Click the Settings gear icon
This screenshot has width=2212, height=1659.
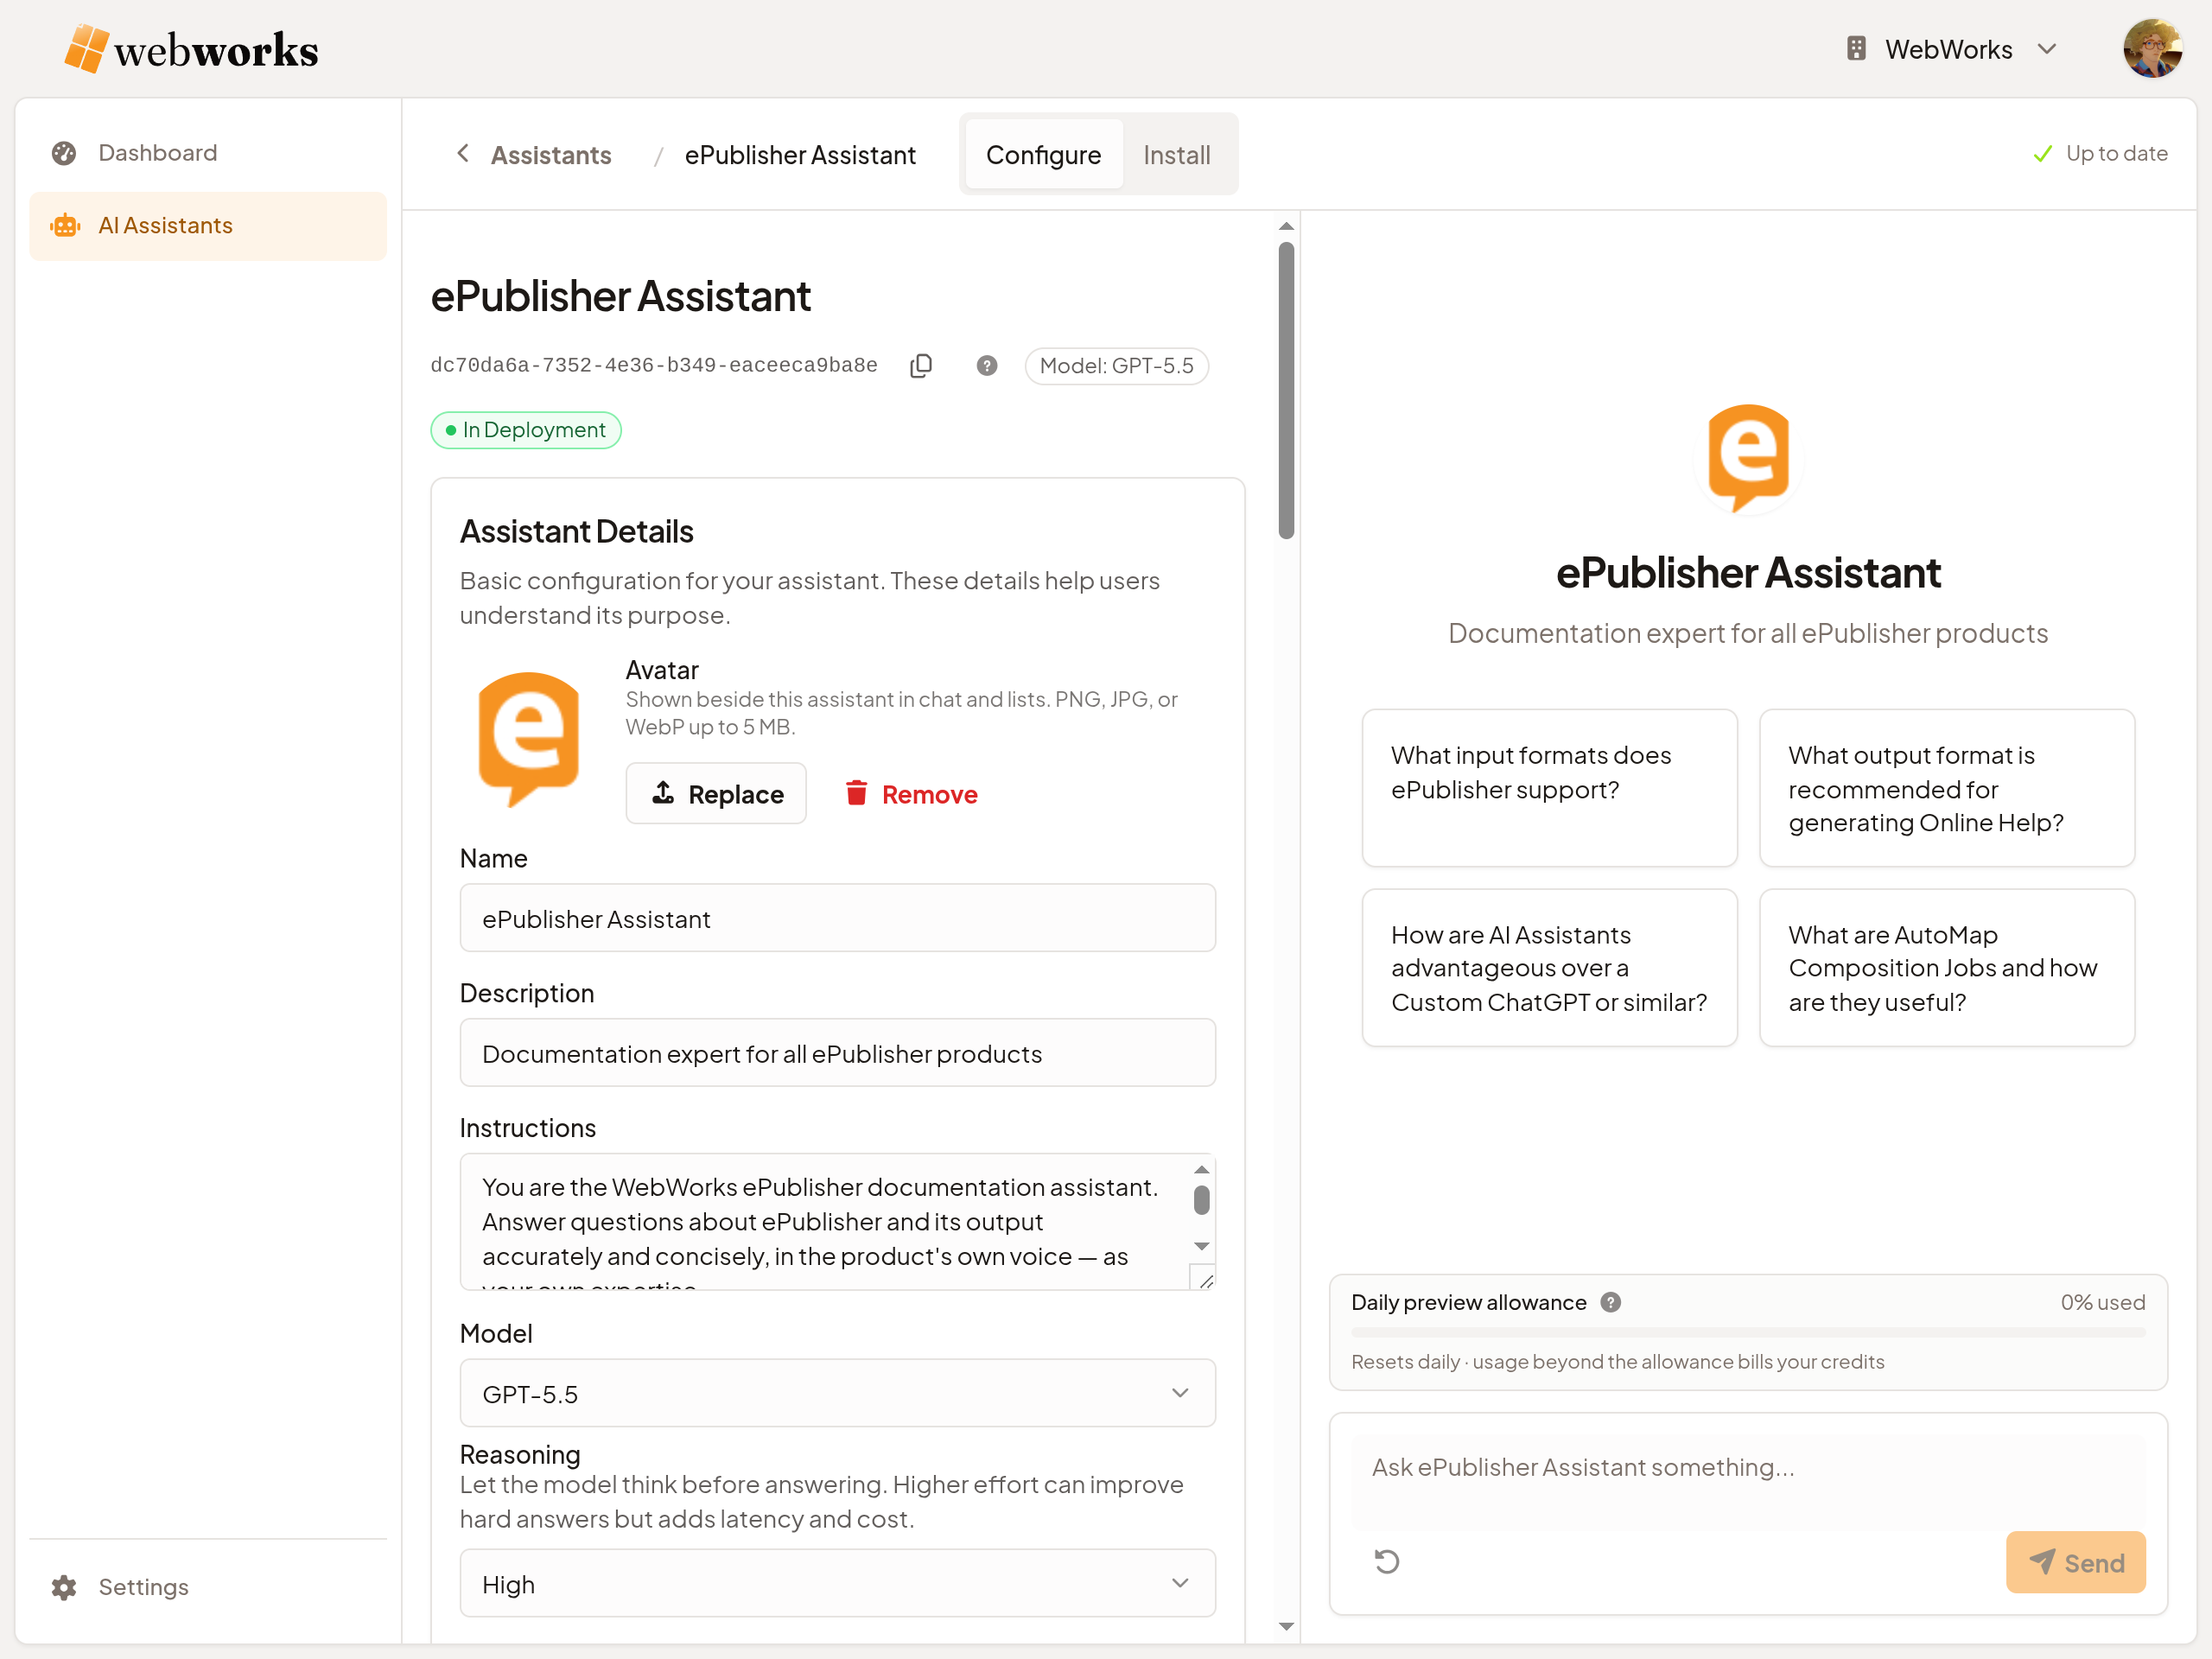point(64,1587)
